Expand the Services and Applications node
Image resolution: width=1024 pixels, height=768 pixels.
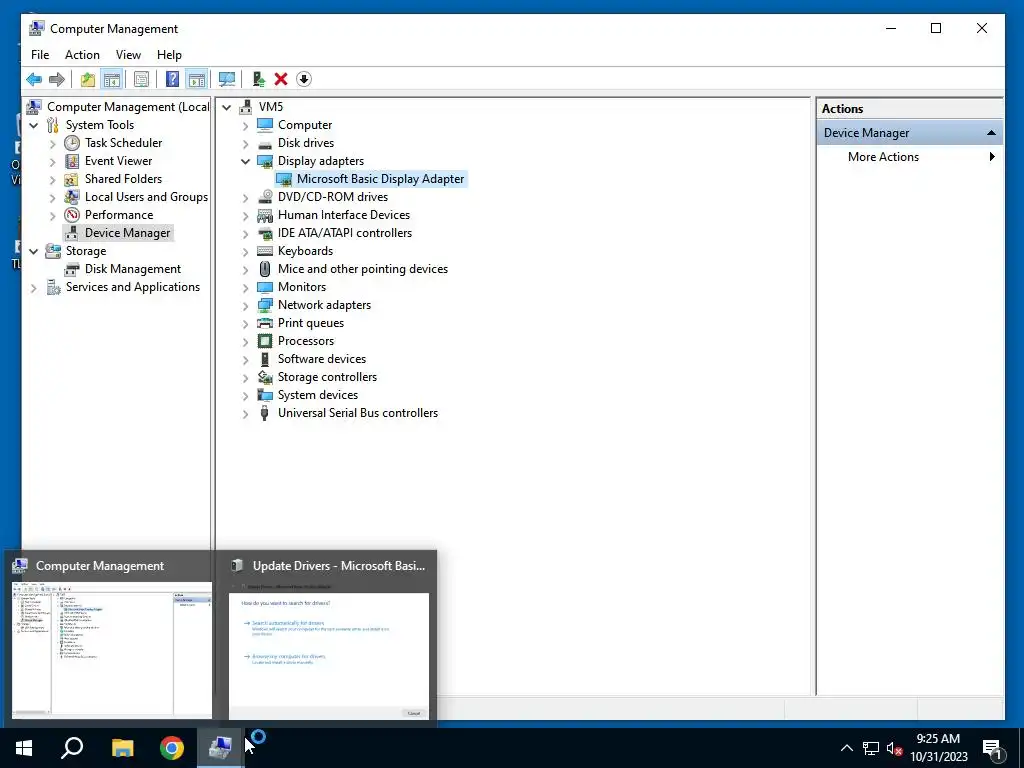34,287
